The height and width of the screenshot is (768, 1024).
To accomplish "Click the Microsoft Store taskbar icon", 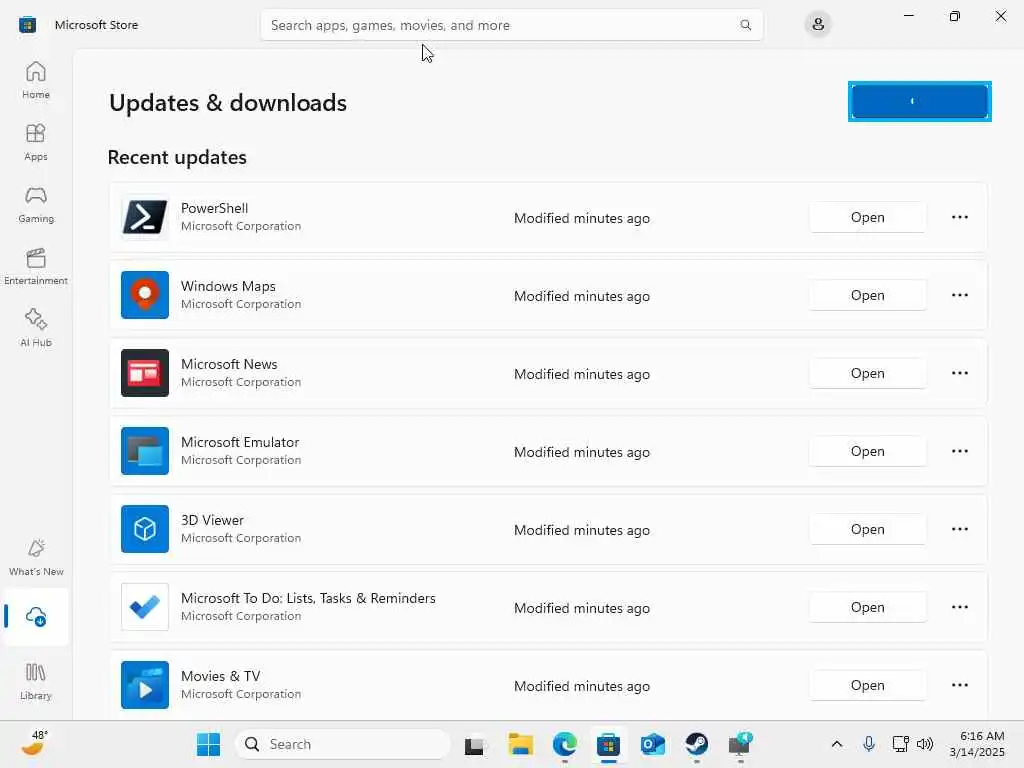I will [609, 744].
